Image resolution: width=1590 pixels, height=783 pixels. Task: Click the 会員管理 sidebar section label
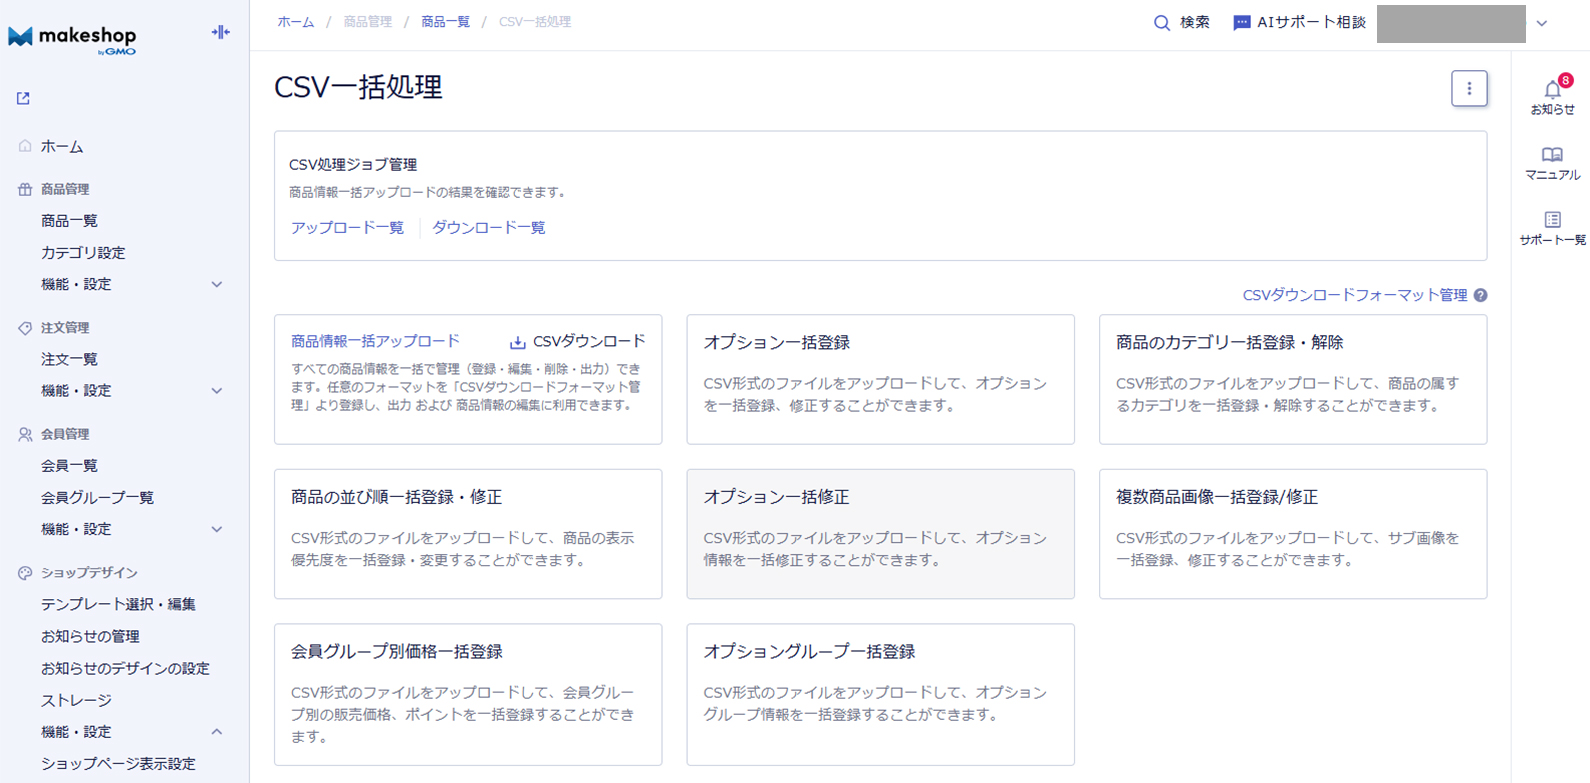[x=65, y=434]
